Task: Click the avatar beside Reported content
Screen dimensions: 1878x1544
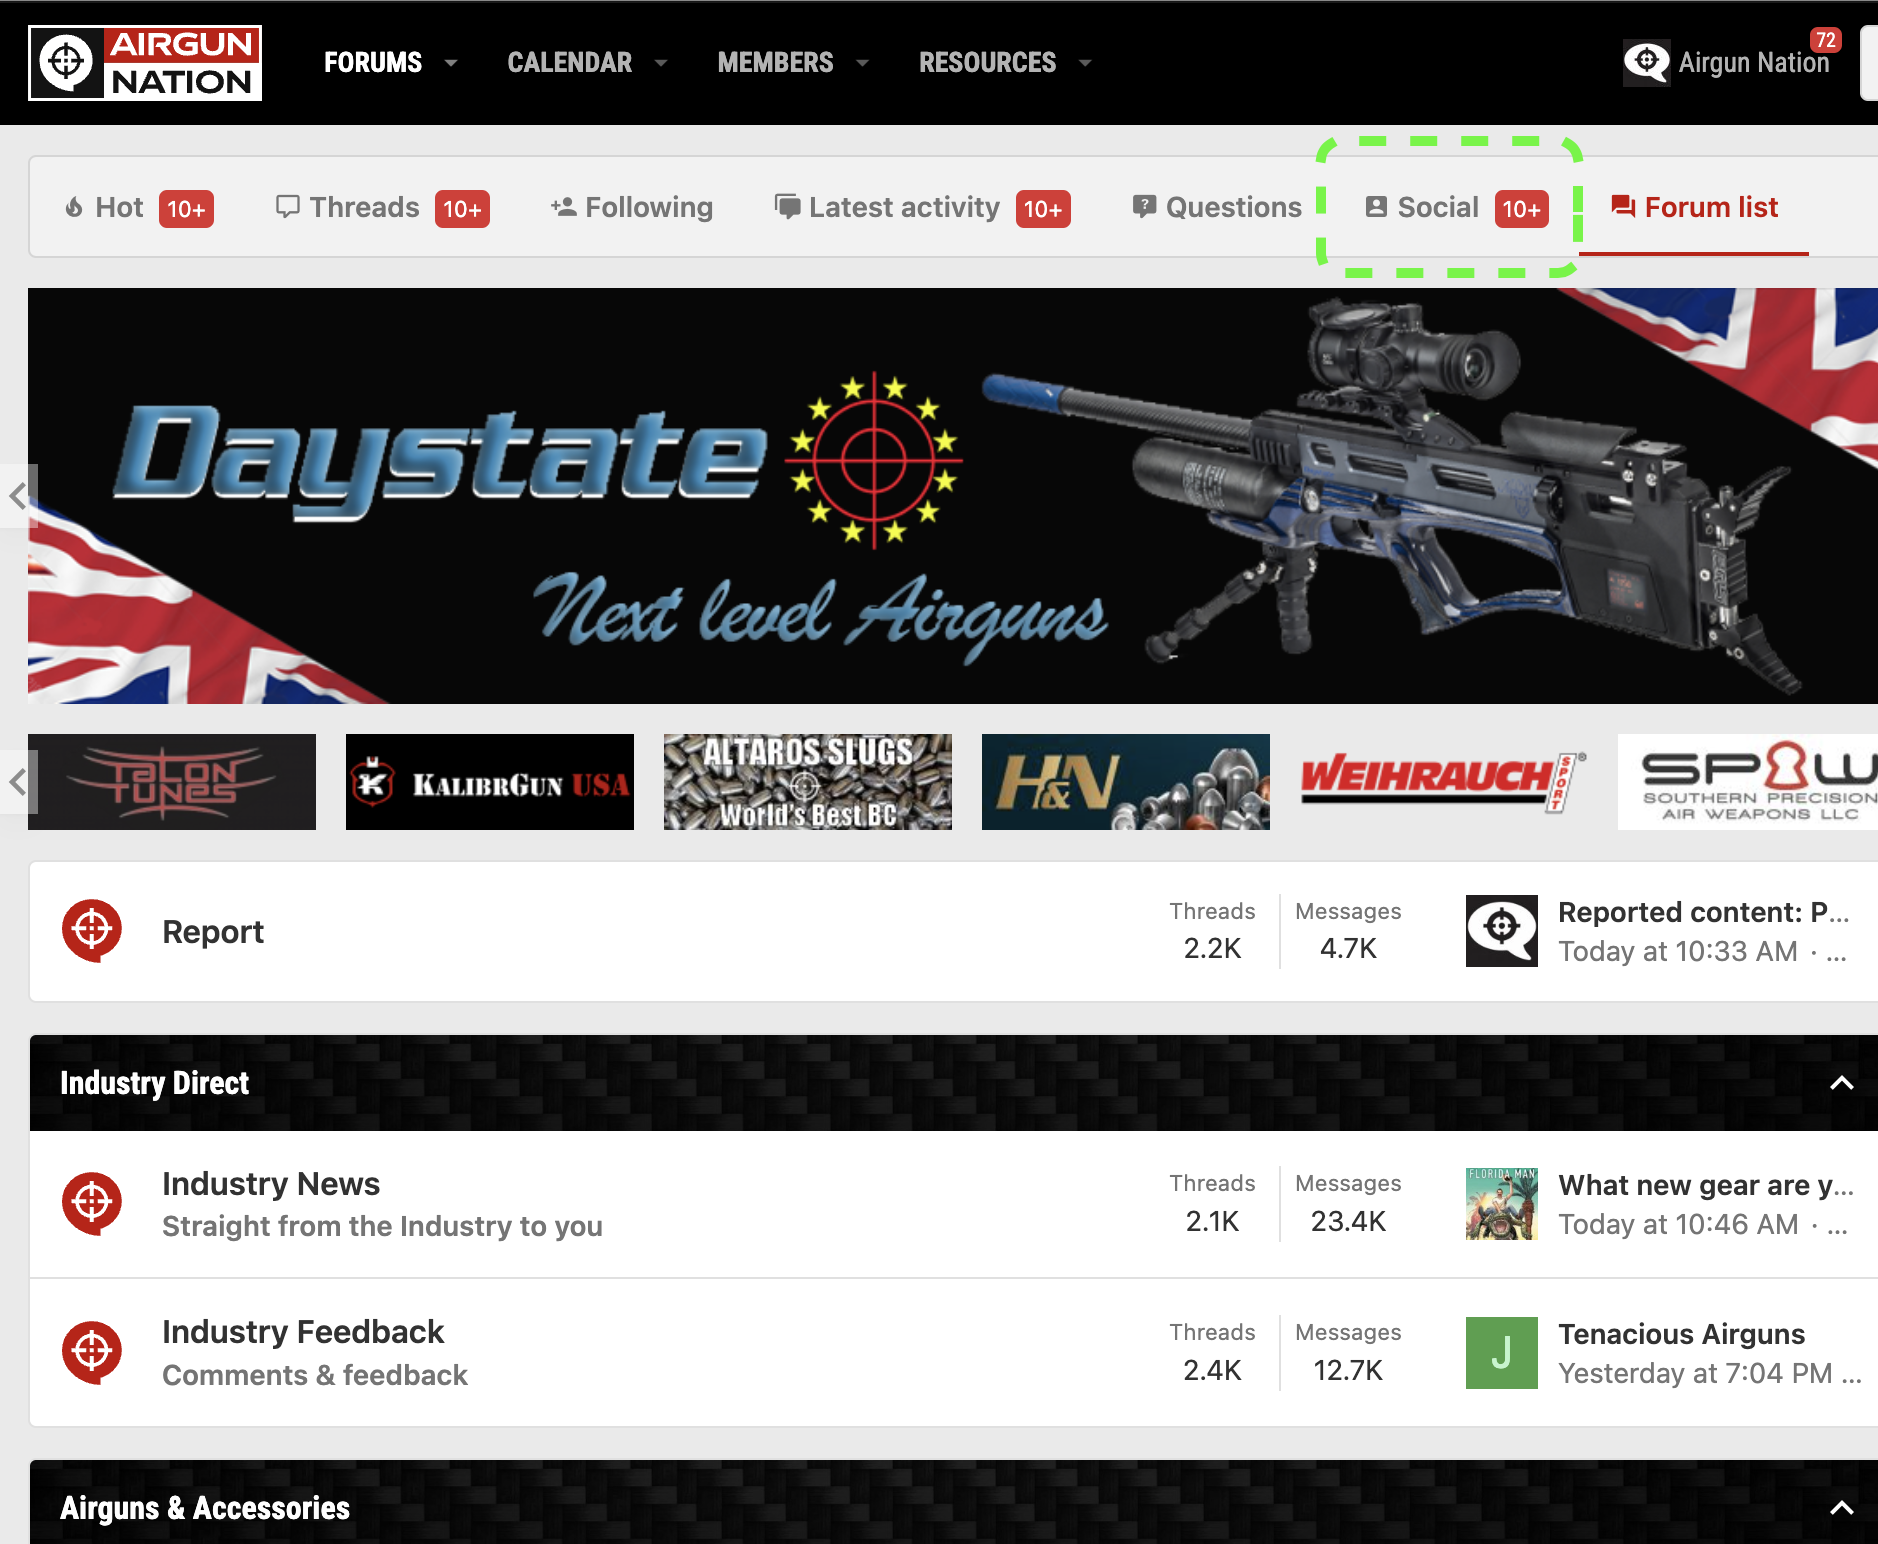Action: pyautogui.click(x=1502, y=931)
